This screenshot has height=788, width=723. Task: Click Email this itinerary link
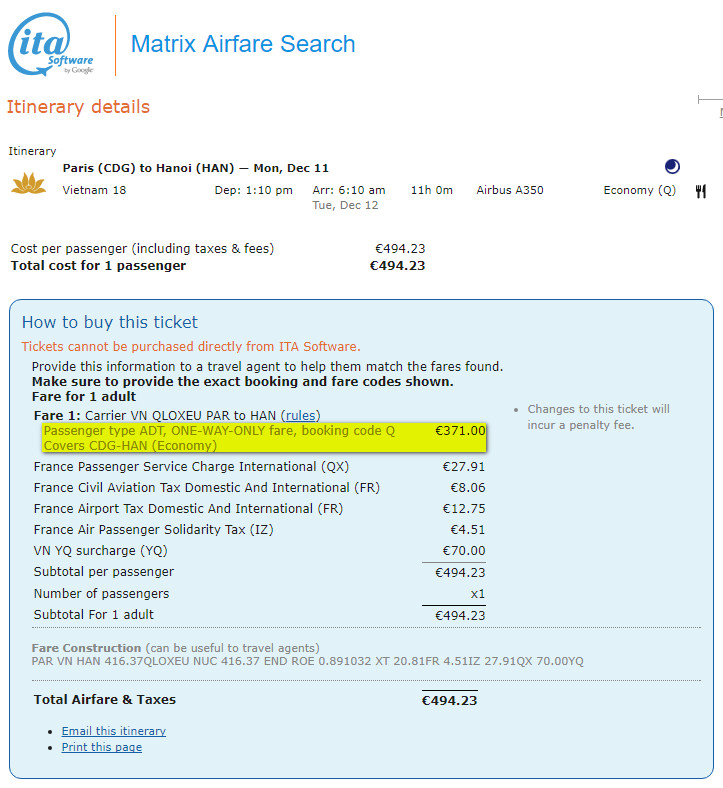113,731
